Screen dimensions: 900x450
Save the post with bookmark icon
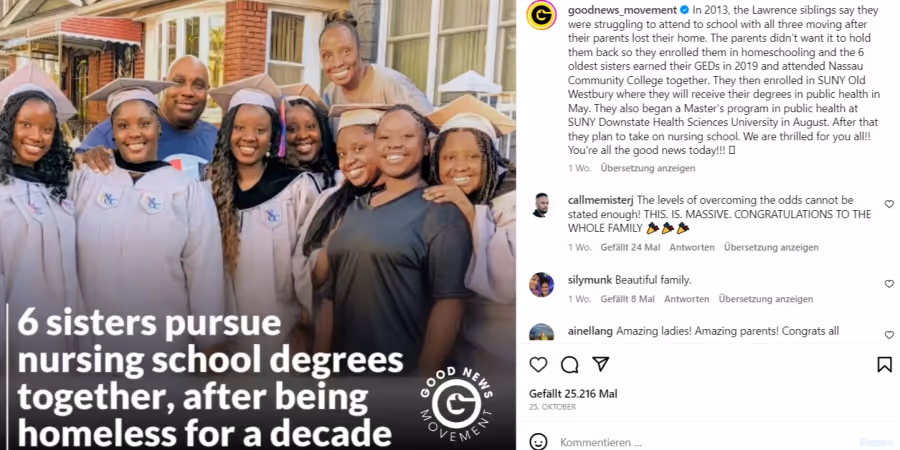point(885,364)
